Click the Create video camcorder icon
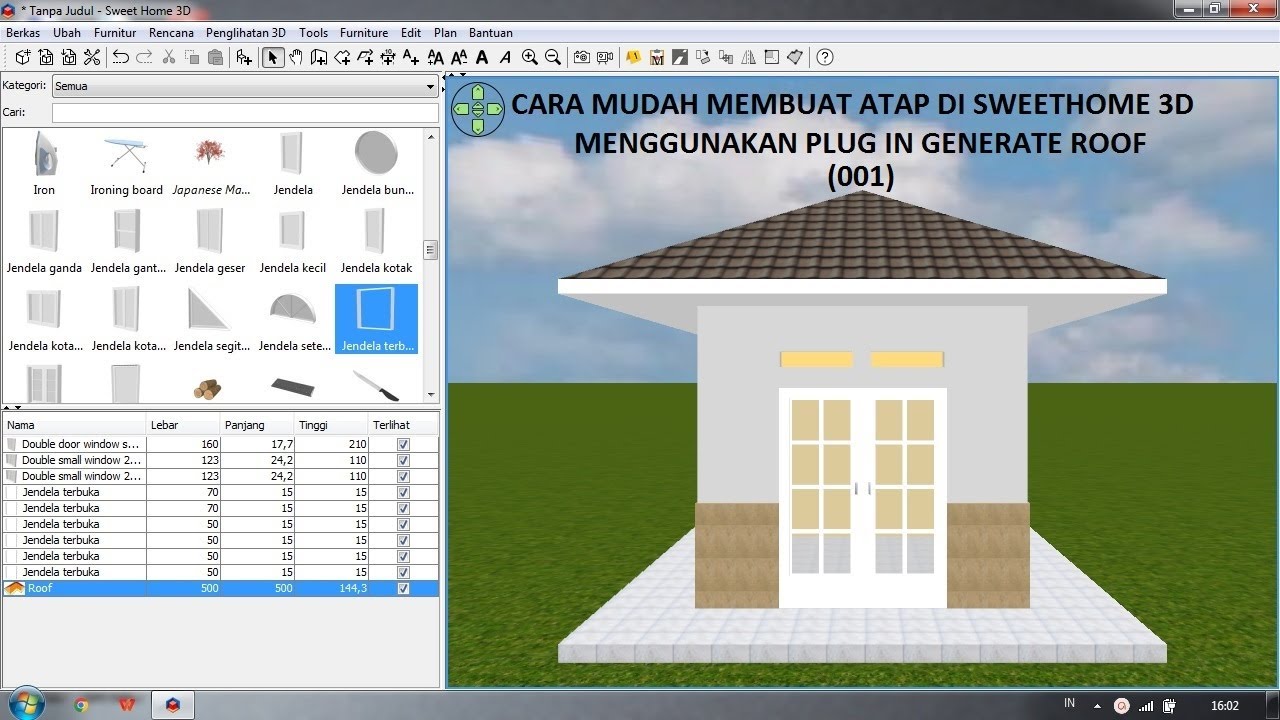 click(x=604, y=57)
